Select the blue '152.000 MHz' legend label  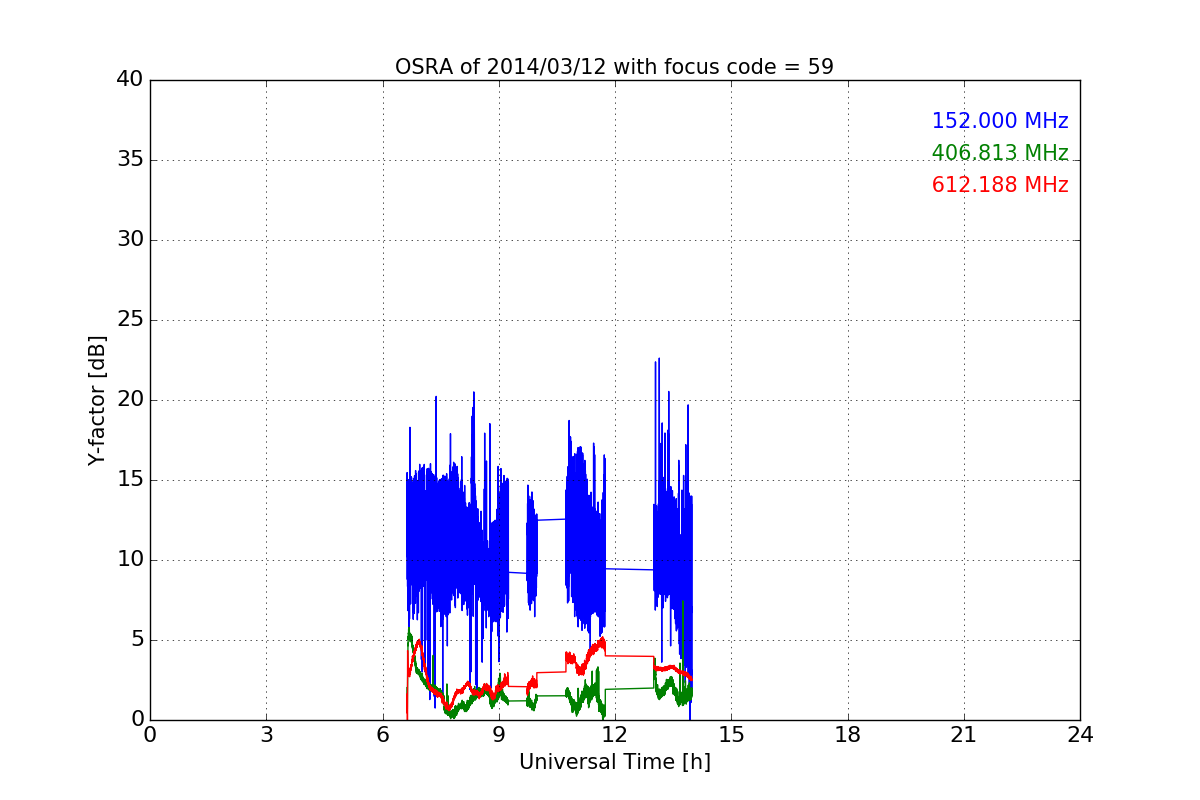click(x=1000, y=121)
